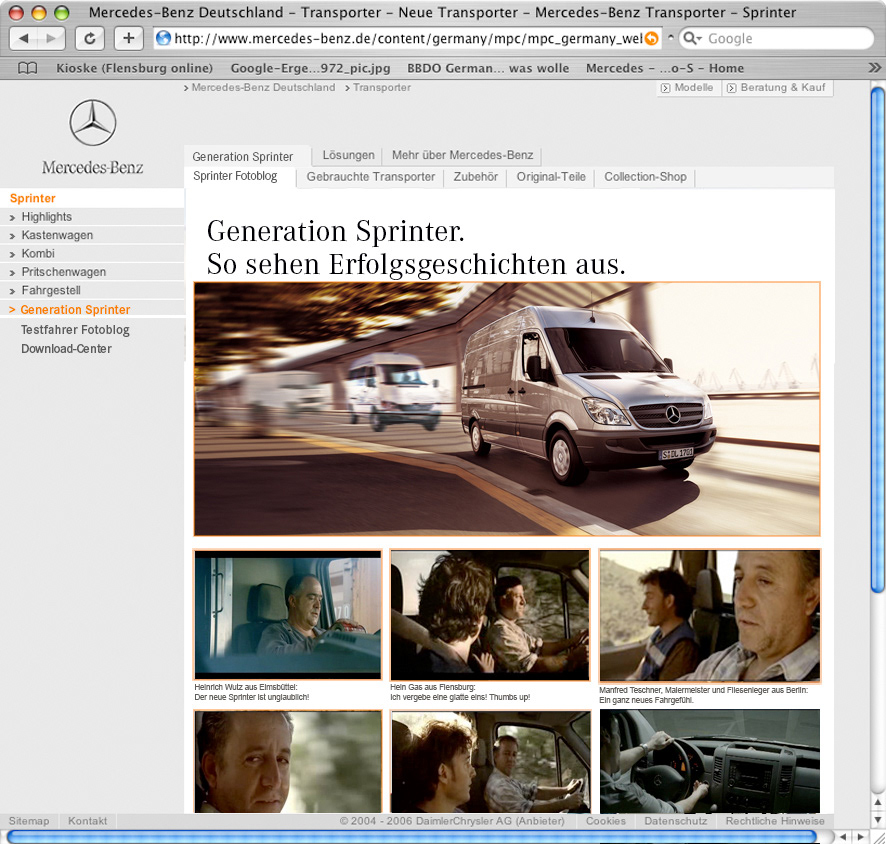Switch to the Lösungen tab
The width and height of the screenshot is (886, 844).
(349, 155)
